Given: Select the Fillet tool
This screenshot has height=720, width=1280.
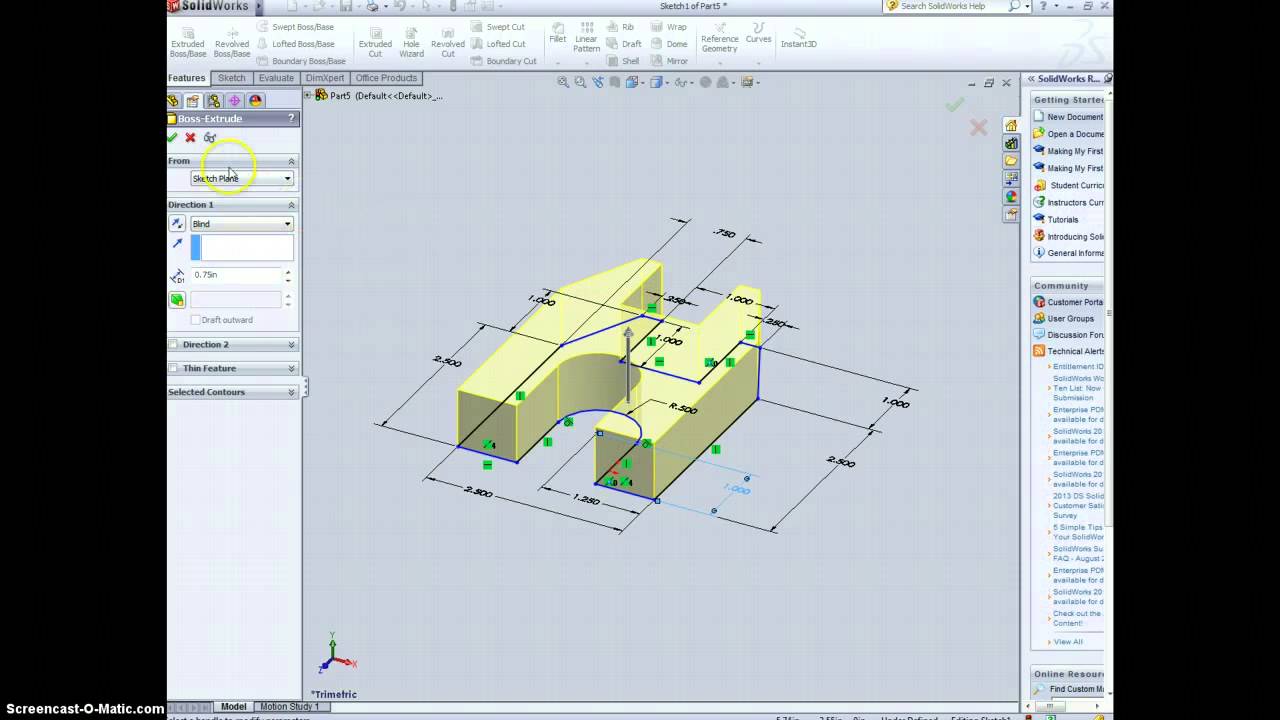Looking at the screenshot, I should (x=557, y=35).
